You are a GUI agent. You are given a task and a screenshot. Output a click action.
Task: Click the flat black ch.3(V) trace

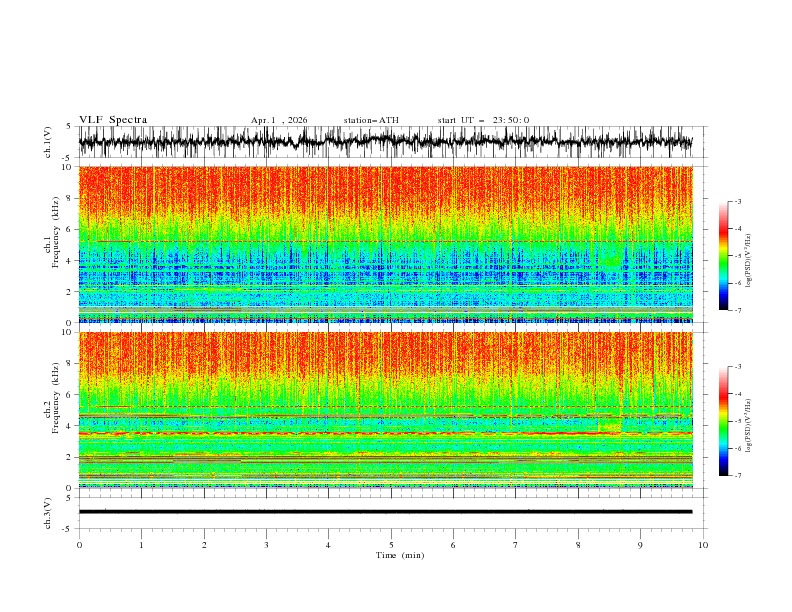[x=385, y=512]
